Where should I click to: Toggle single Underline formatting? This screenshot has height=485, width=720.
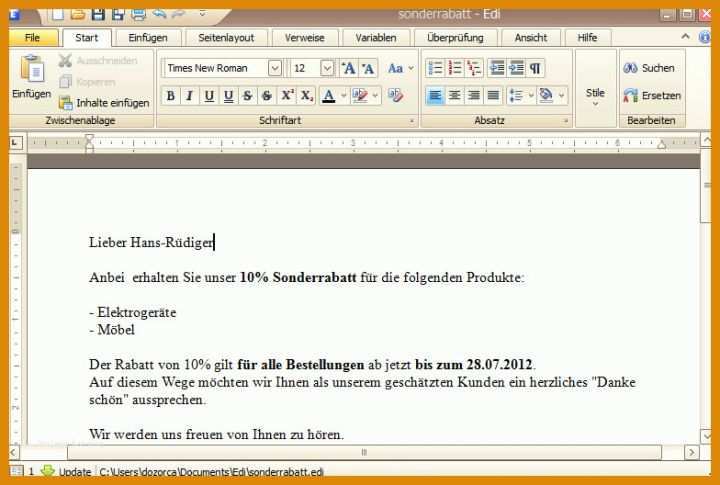[209, 96]
